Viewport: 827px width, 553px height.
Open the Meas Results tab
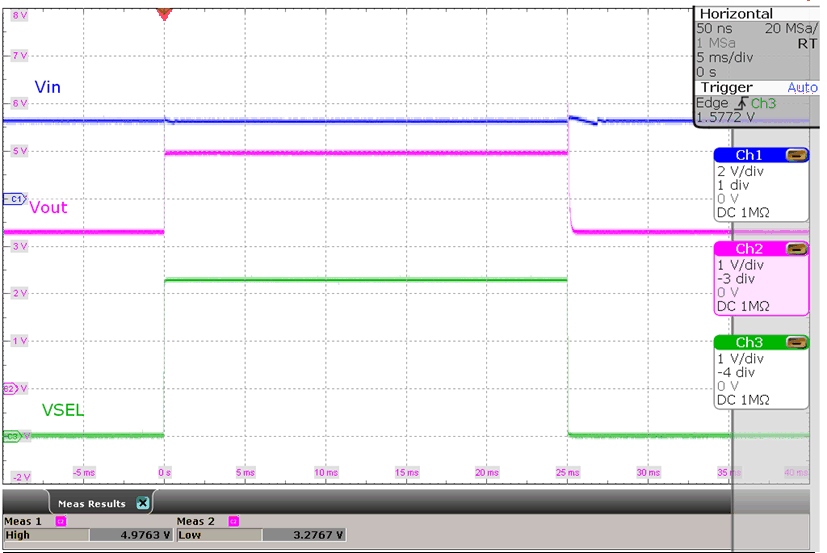pyautogui.click(x=91, y=503)
